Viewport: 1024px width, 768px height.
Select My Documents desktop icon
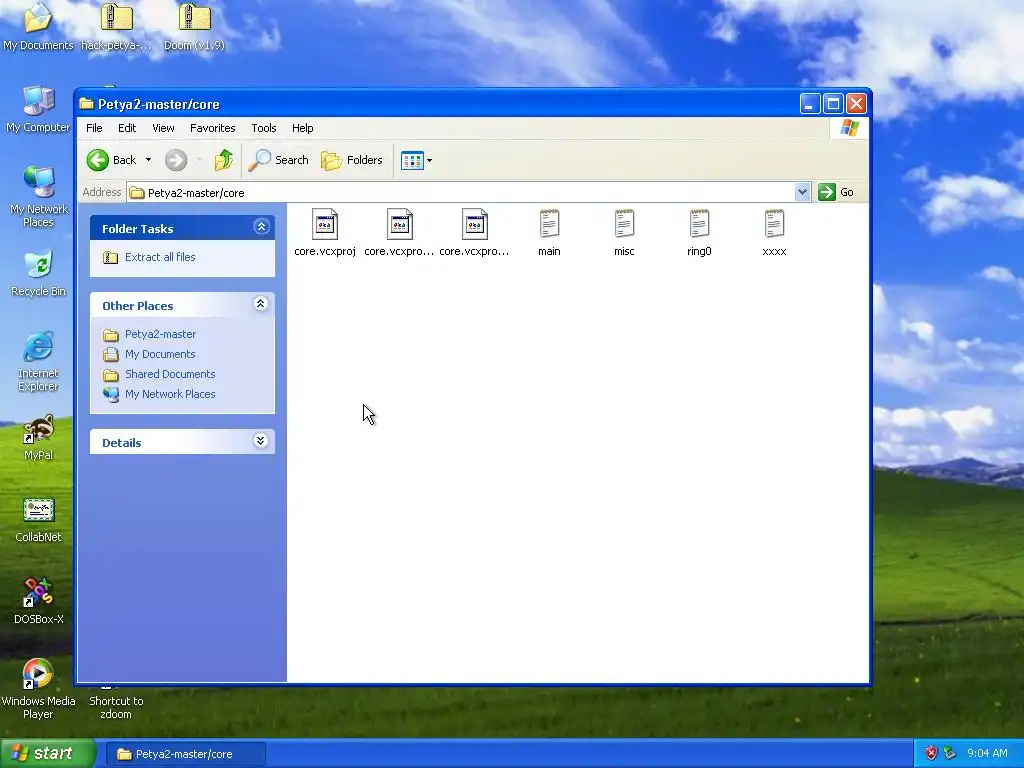38,26
